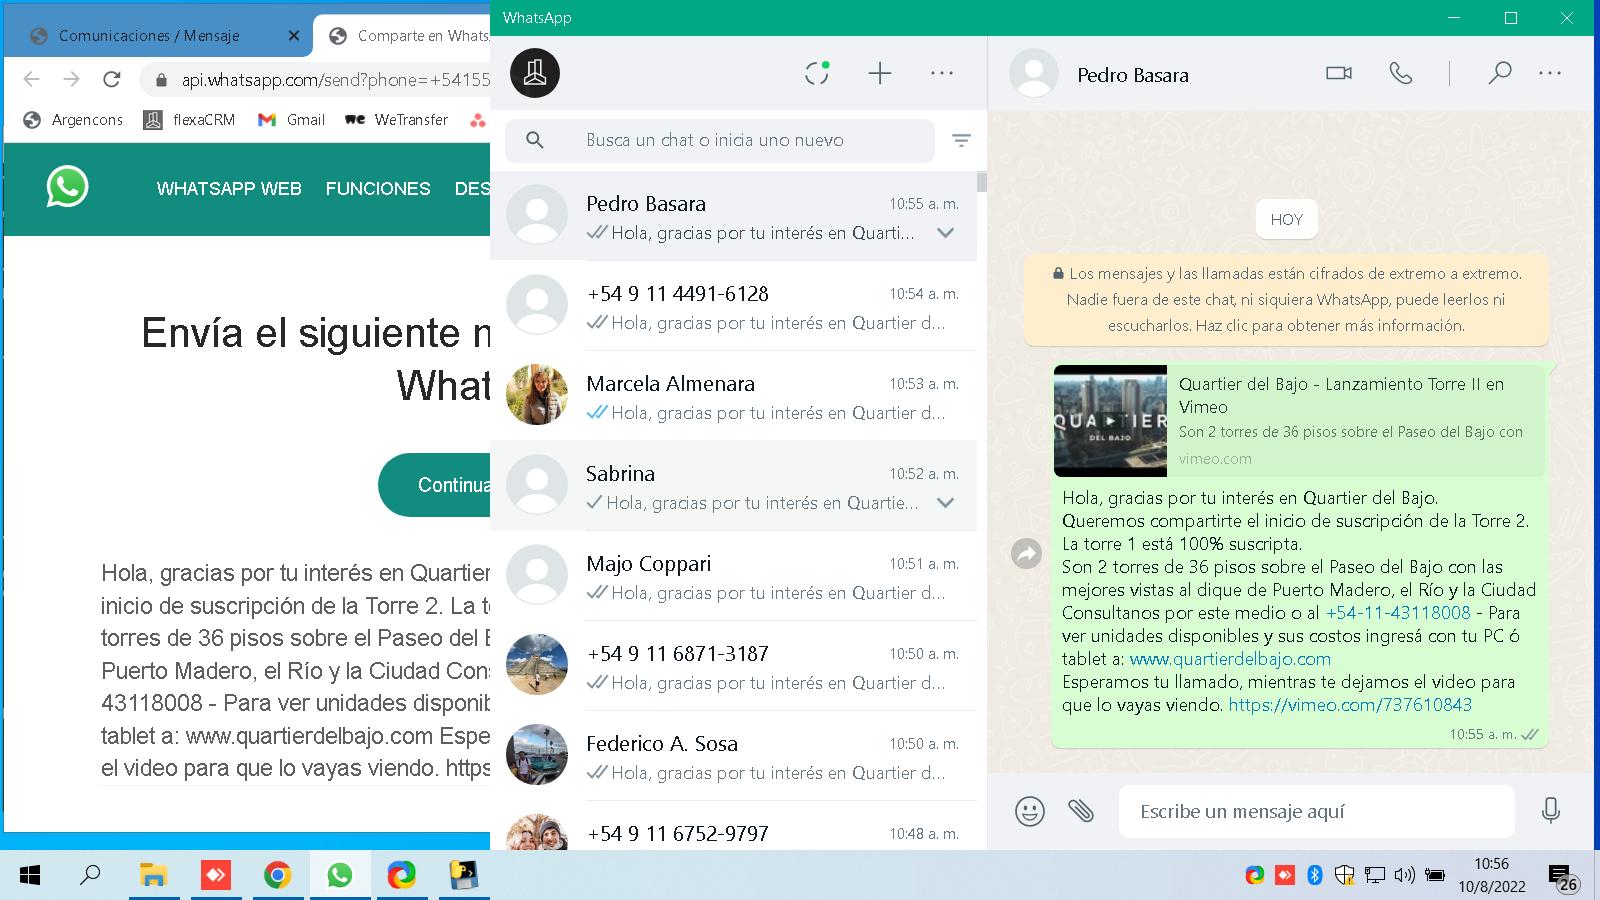This screenshot has height=900, width=1600.
Task: Forward the message using the arrow icon
Action: pyautogui.click(x=1027, y=553)
